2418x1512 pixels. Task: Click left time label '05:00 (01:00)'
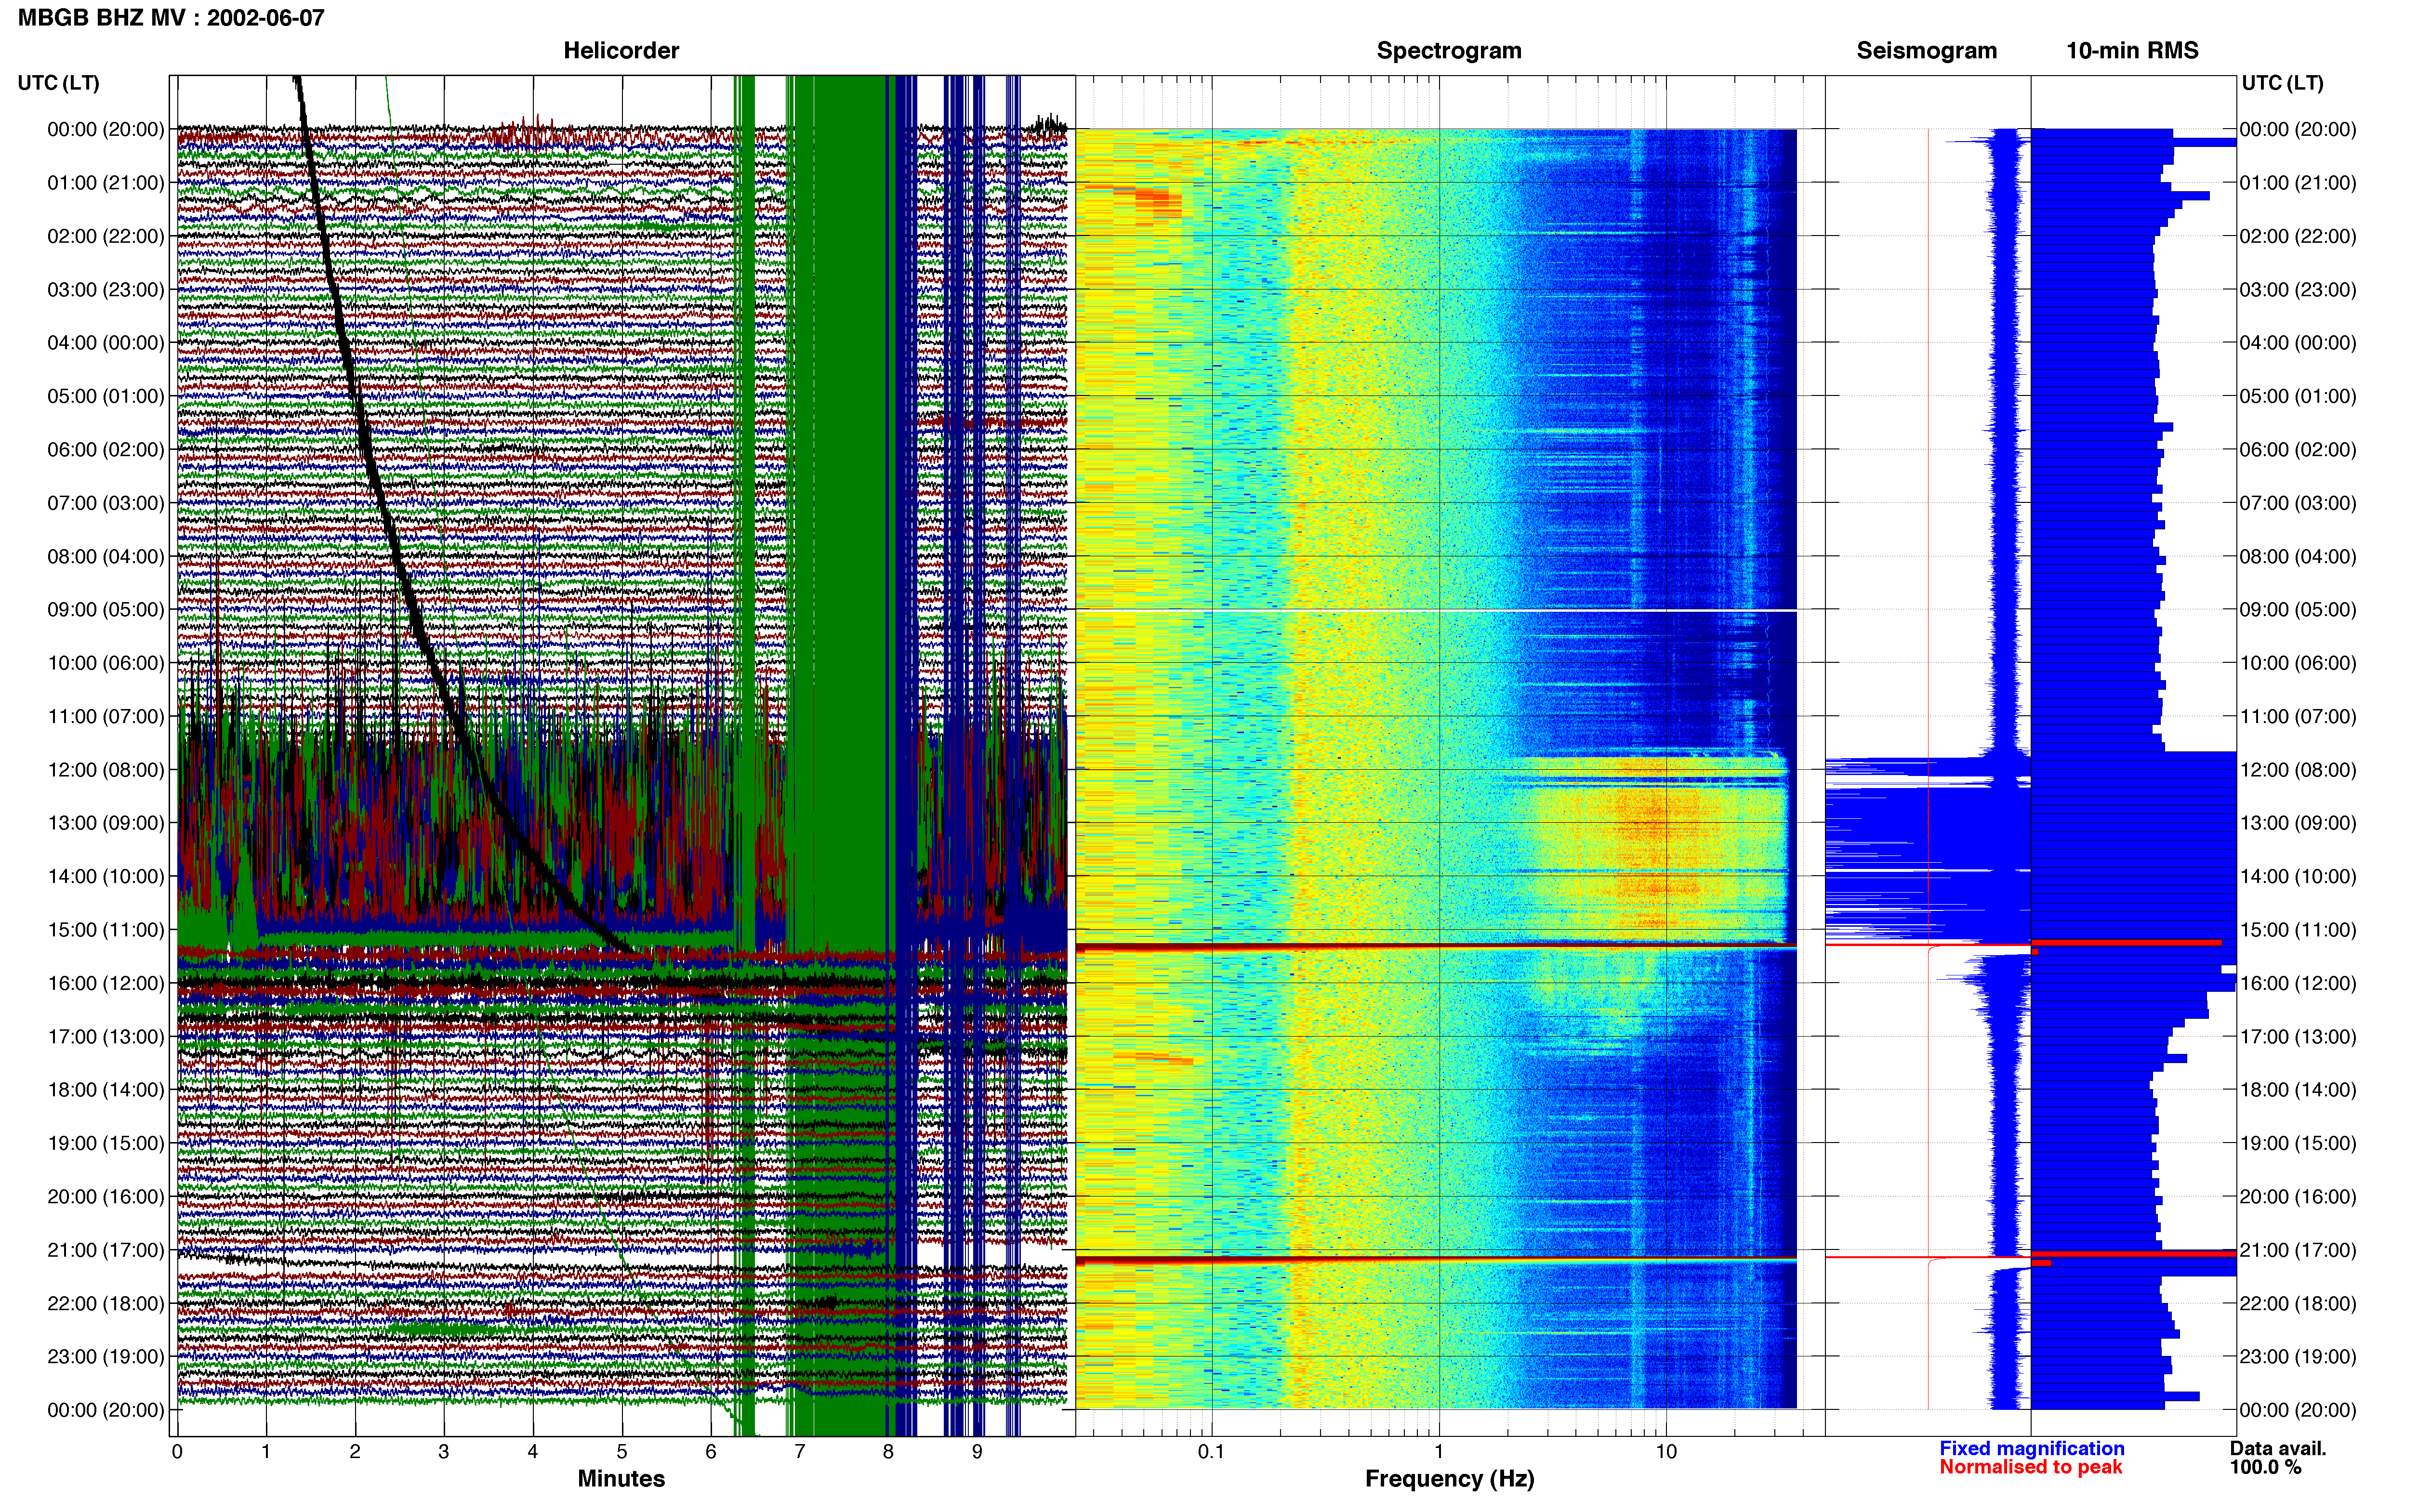coord(106,396)
